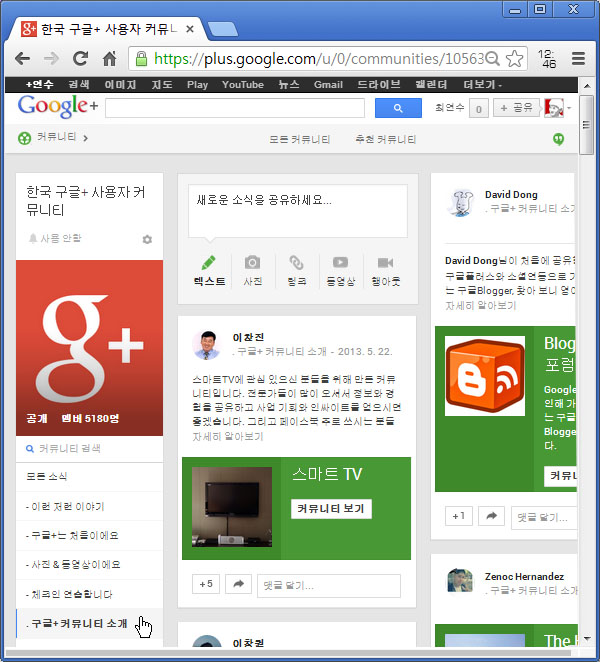Image resolution: width=600 pixels, height=662 pixels.
Task: Open the profile avatar account menu
Action: click(554, 108)
